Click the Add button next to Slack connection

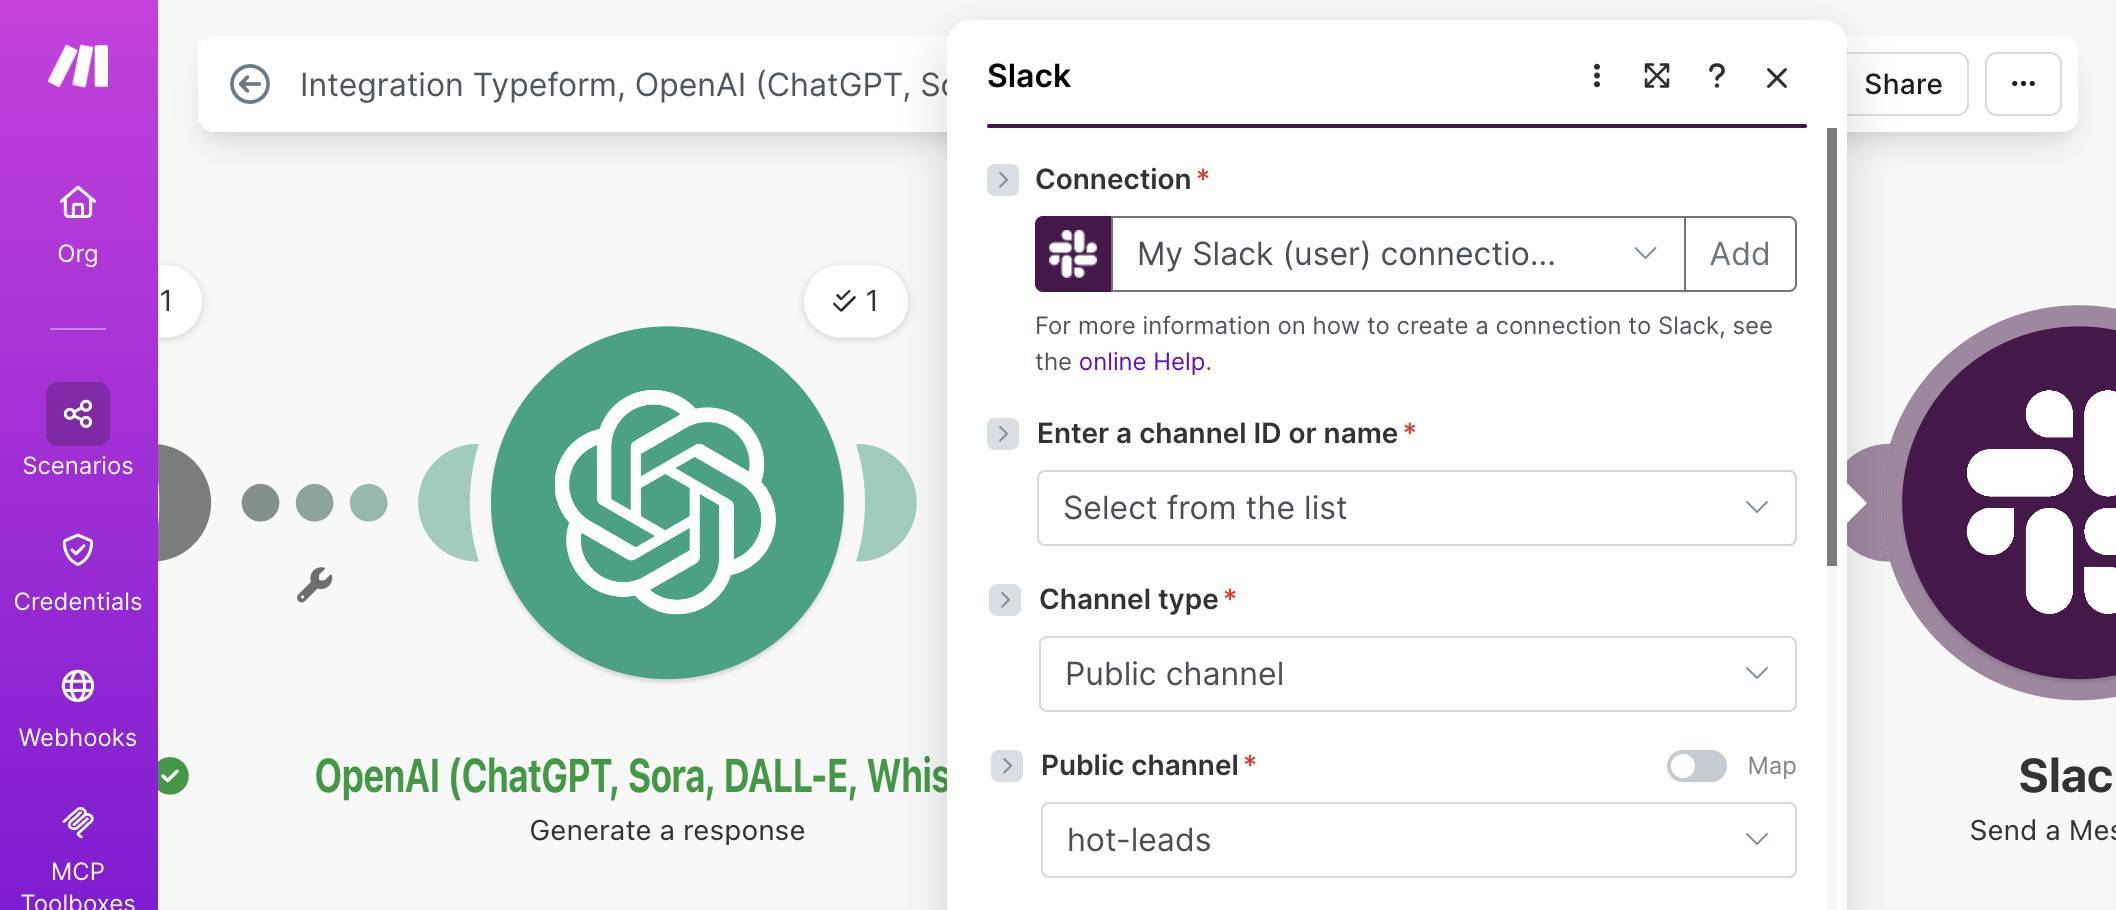point(1740,254)
